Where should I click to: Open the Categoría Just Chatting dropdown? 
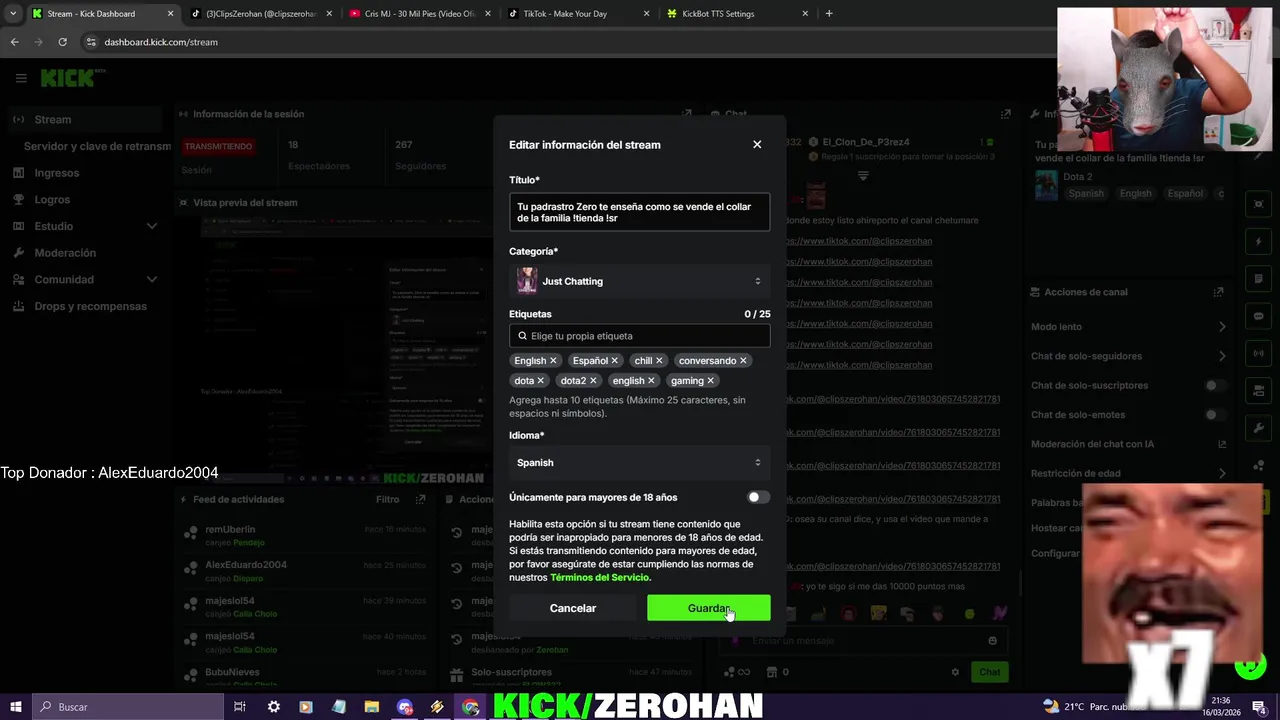click(x=639, y=281)
